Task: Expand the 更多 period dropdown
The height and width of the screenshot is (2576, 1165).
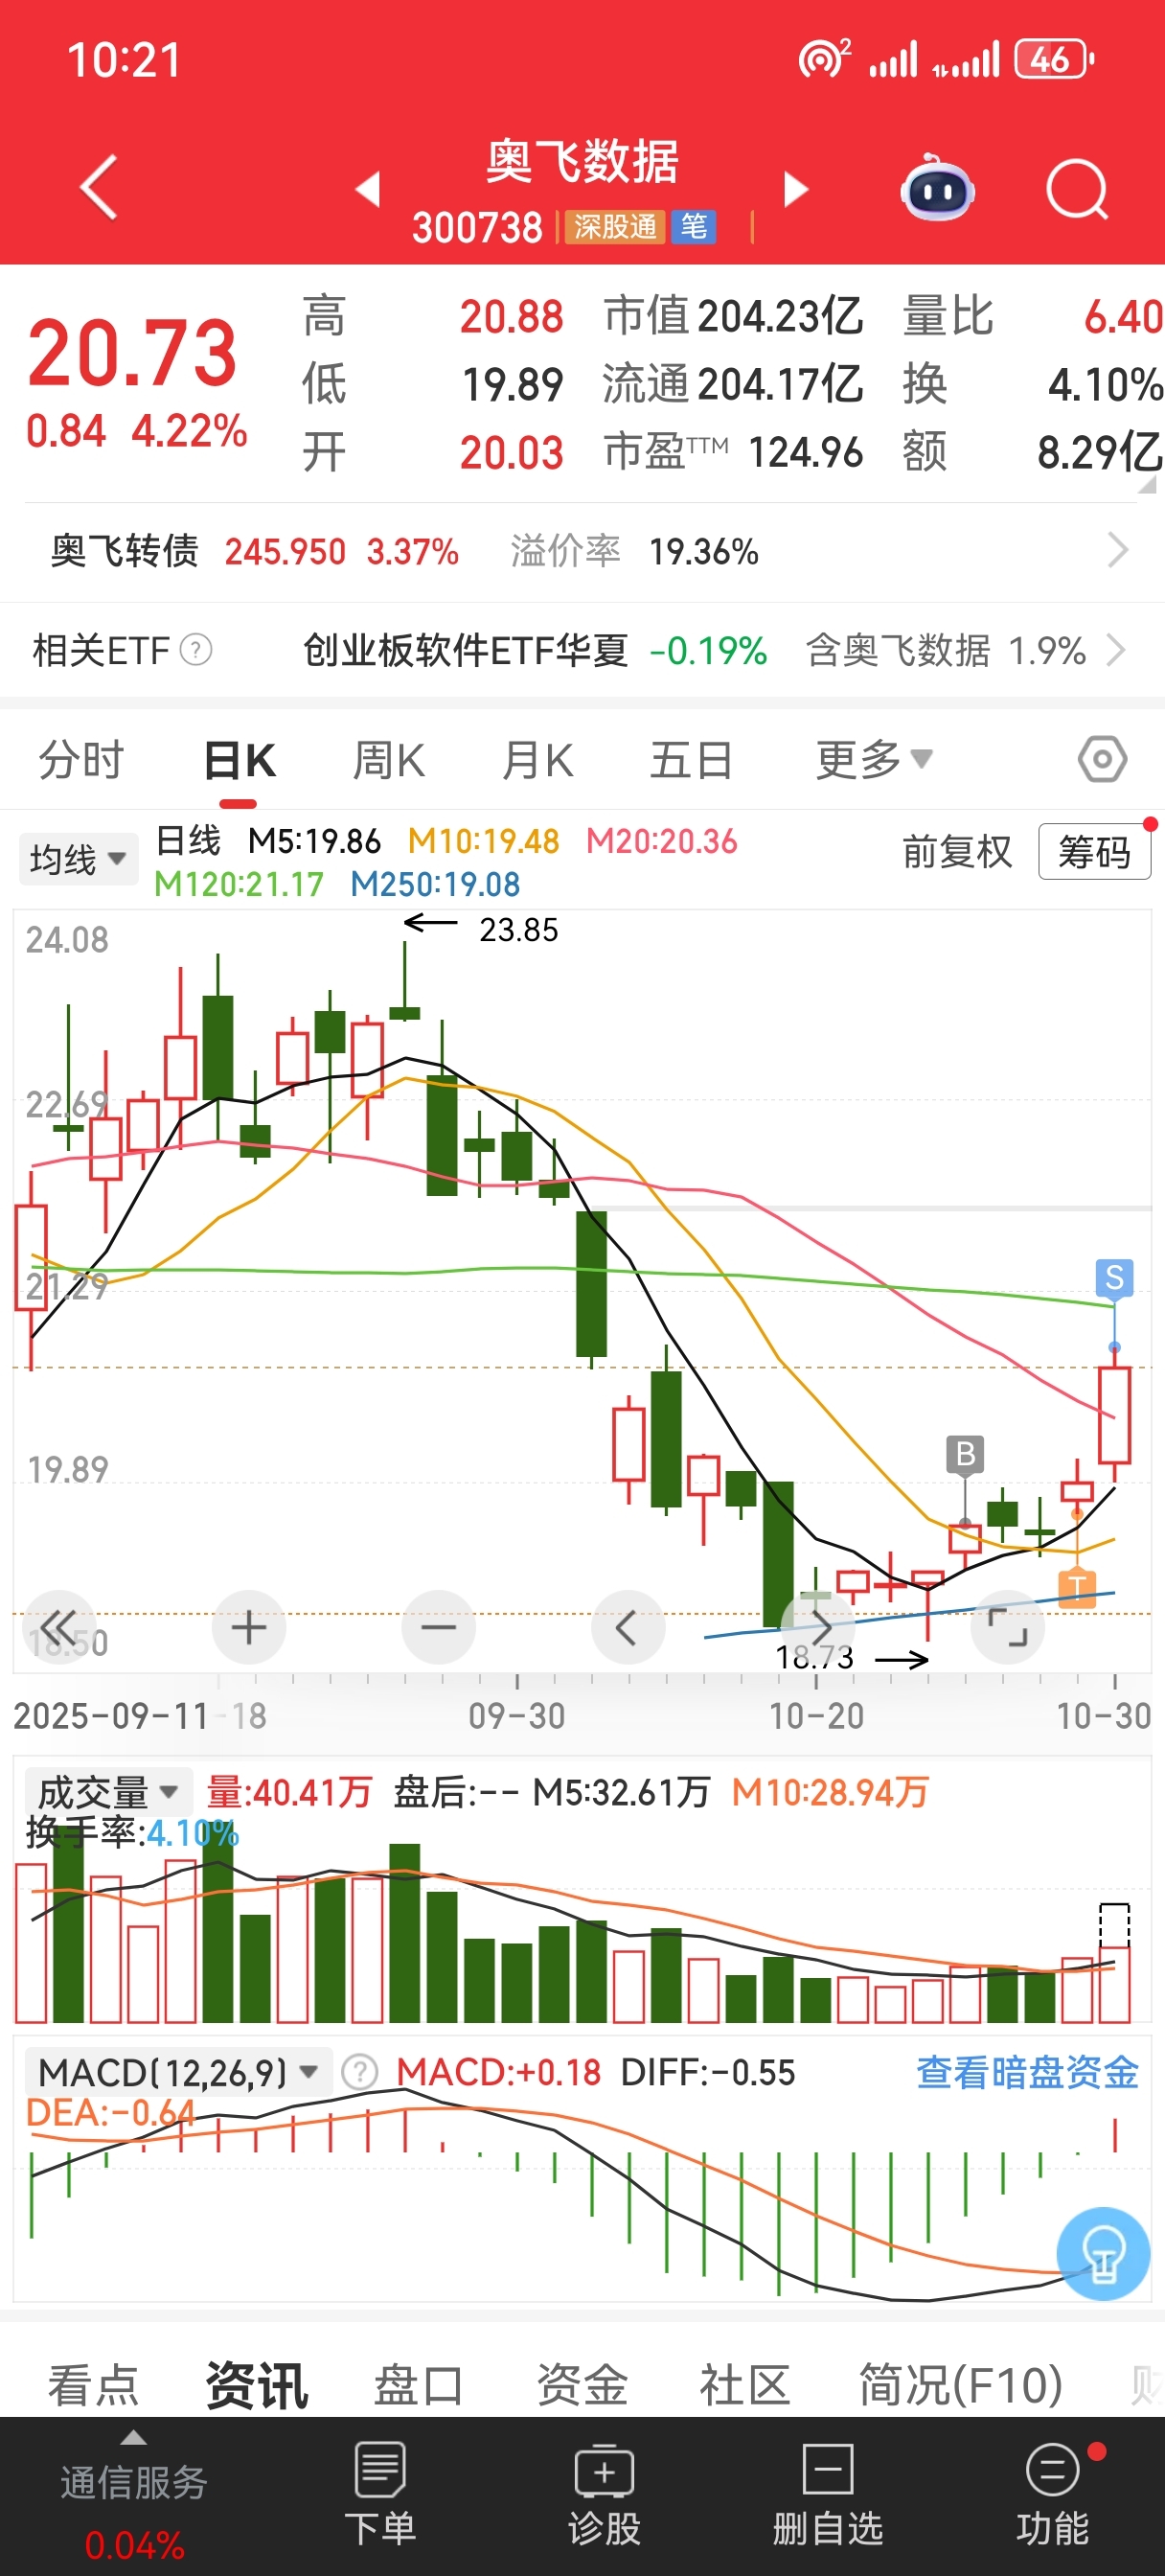Action: coord(874,760)
